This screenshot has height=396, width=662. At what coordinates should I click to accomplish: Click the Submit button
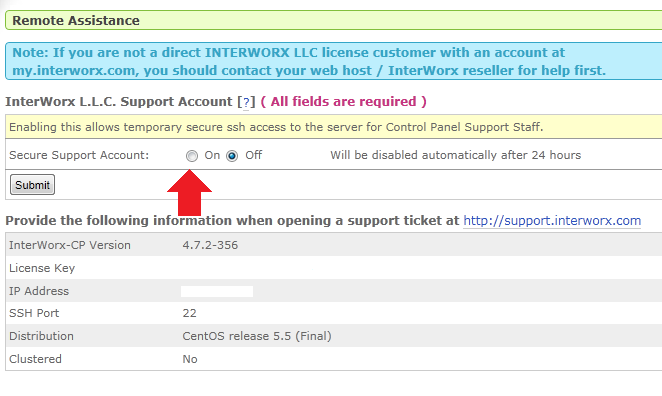pos(33,185)
